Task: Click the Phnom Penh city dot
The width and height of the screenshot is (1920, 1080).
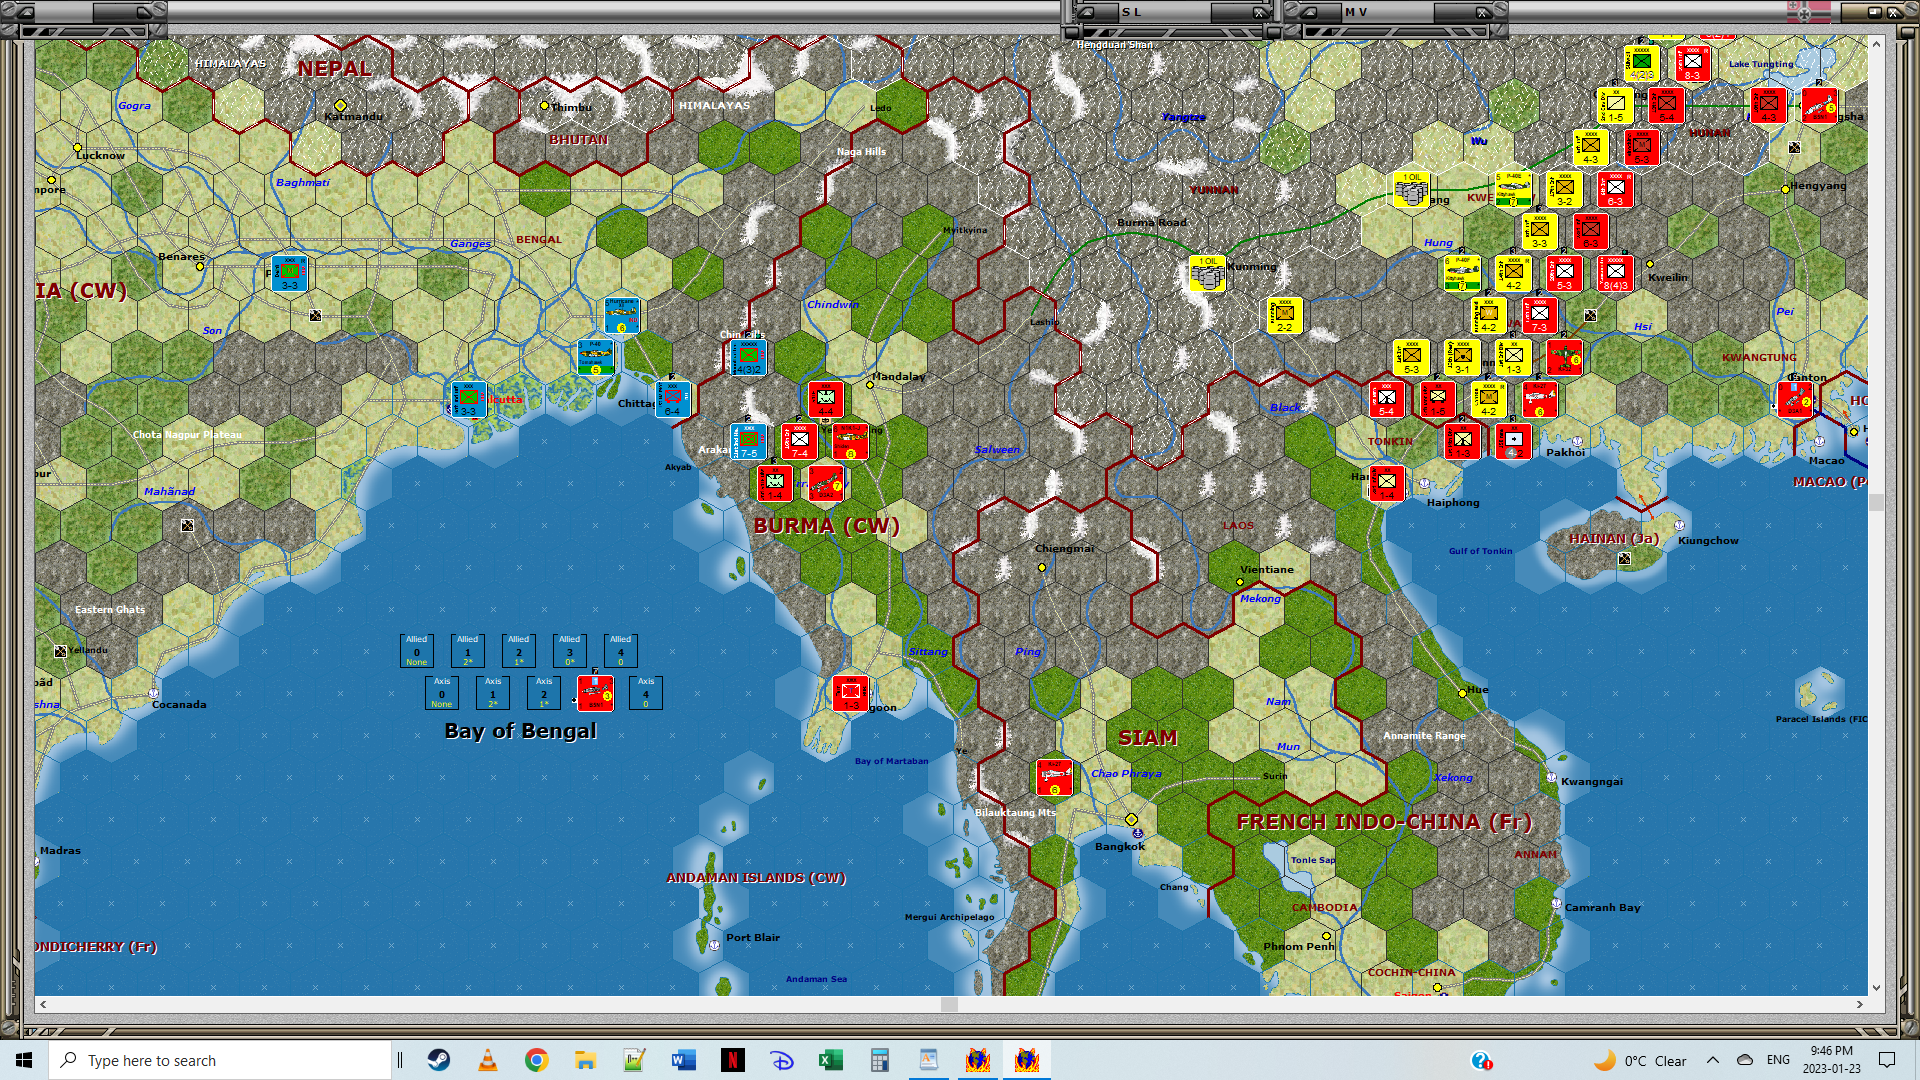Action: tap(1326, 937)
